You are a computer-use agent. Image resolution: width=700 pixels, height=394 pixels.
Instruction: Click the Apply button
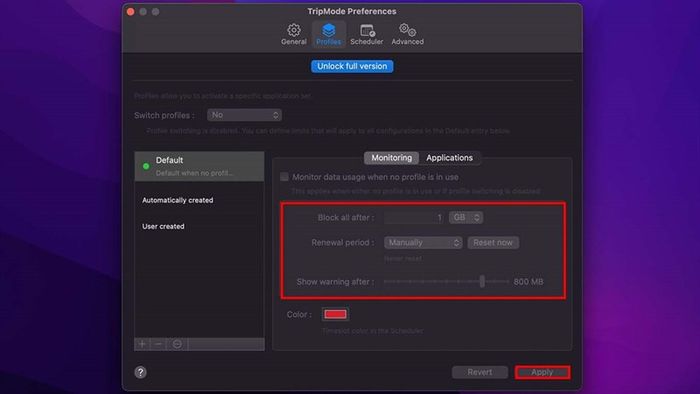(x=542, y=372)
